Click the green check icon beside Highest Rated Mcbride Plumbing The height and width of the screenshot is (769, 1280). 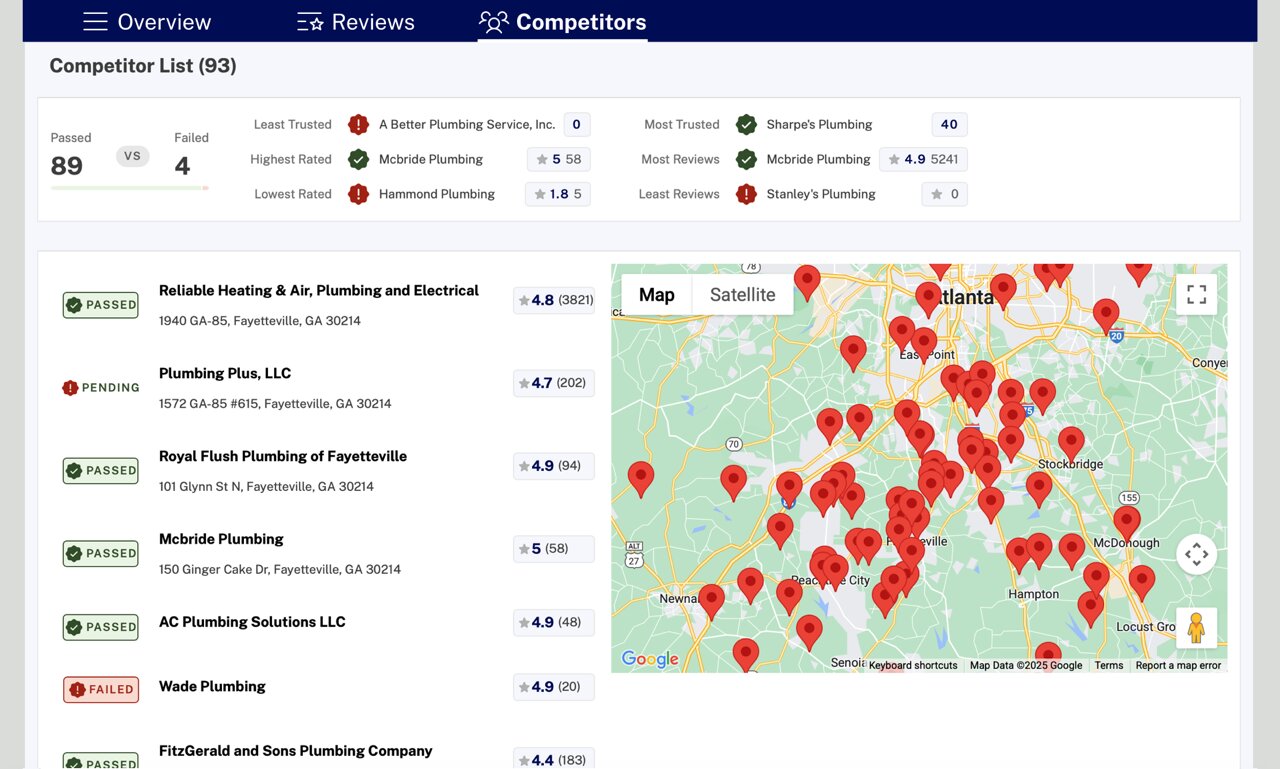point(358,159)
